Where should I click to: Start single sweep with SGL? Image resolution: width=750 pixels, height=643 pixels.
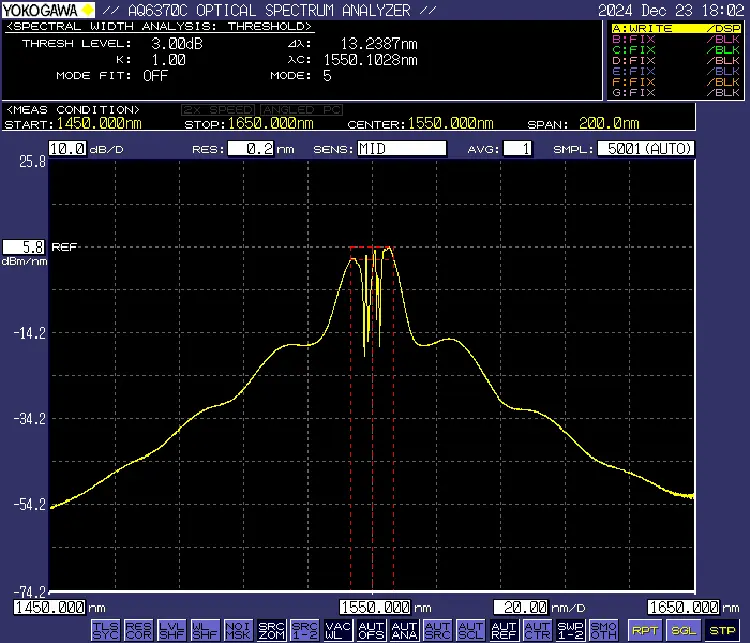tap(684, 630)
